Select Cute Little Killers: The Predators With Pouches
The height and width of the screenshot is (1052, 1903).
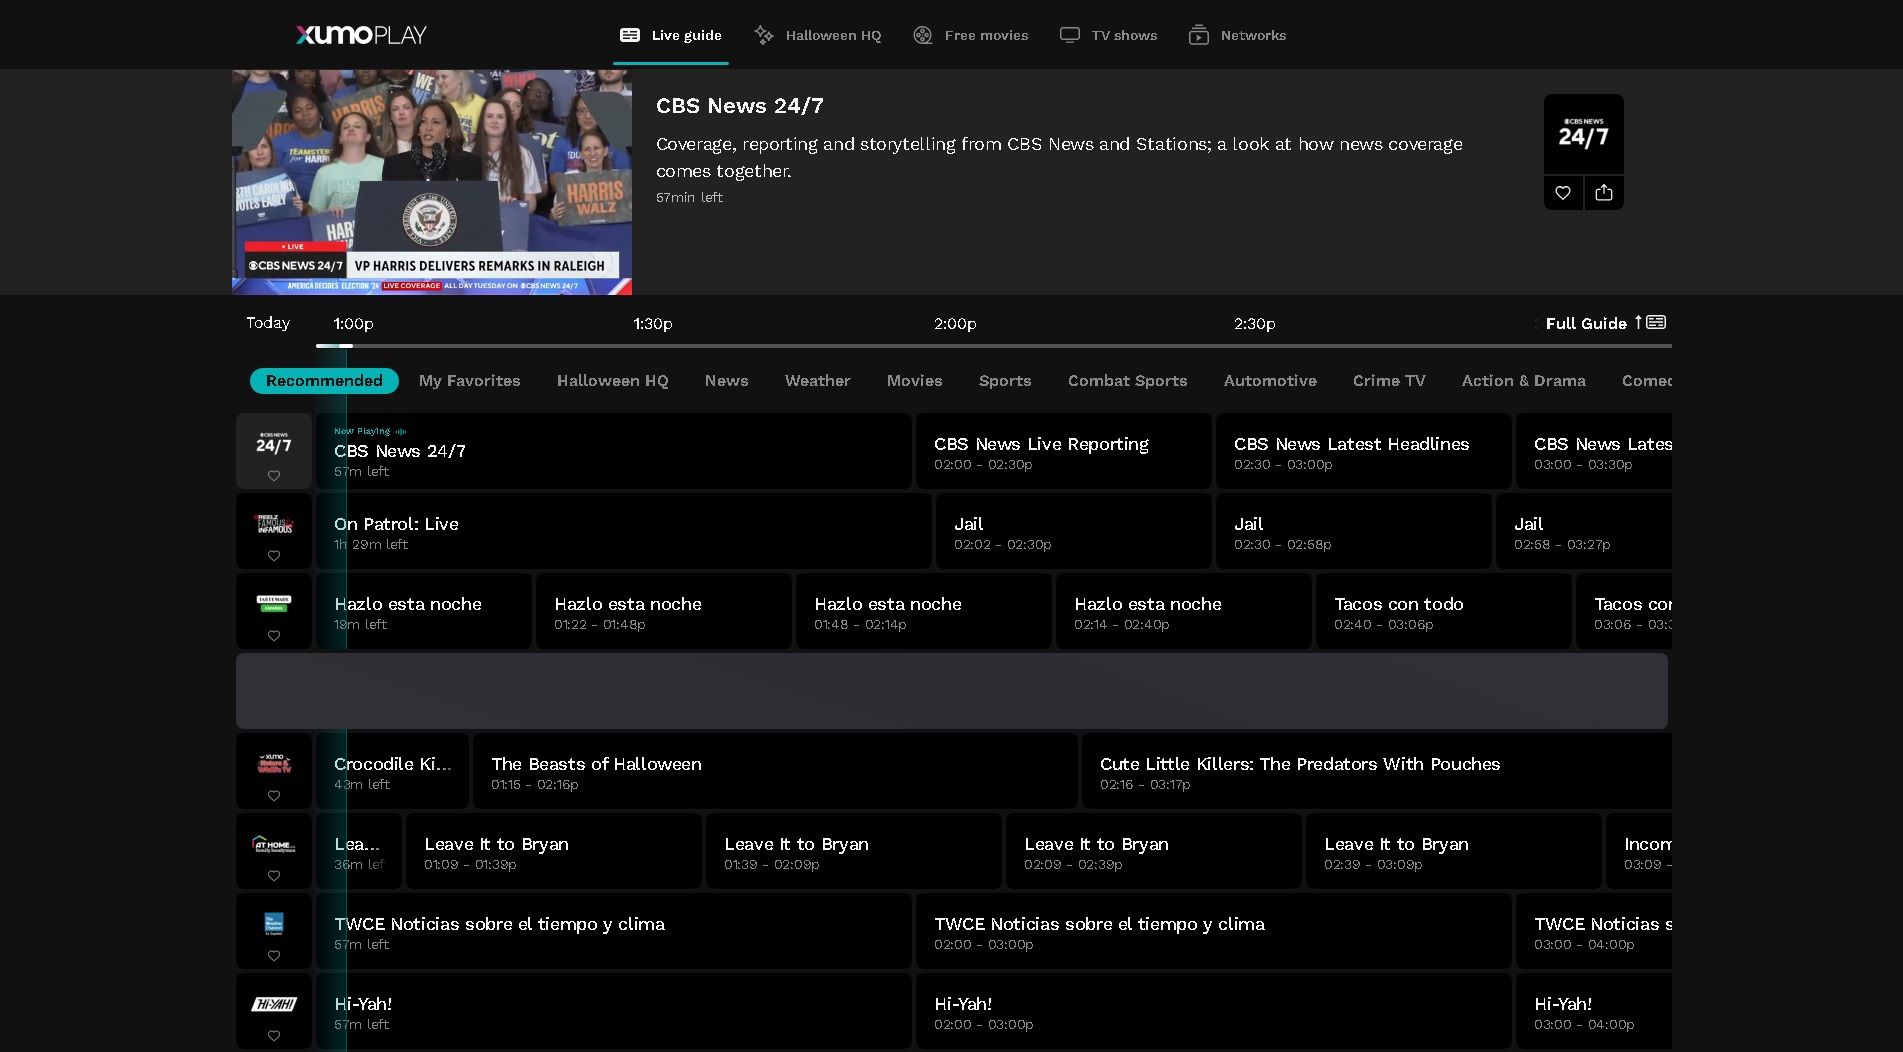1377,771
